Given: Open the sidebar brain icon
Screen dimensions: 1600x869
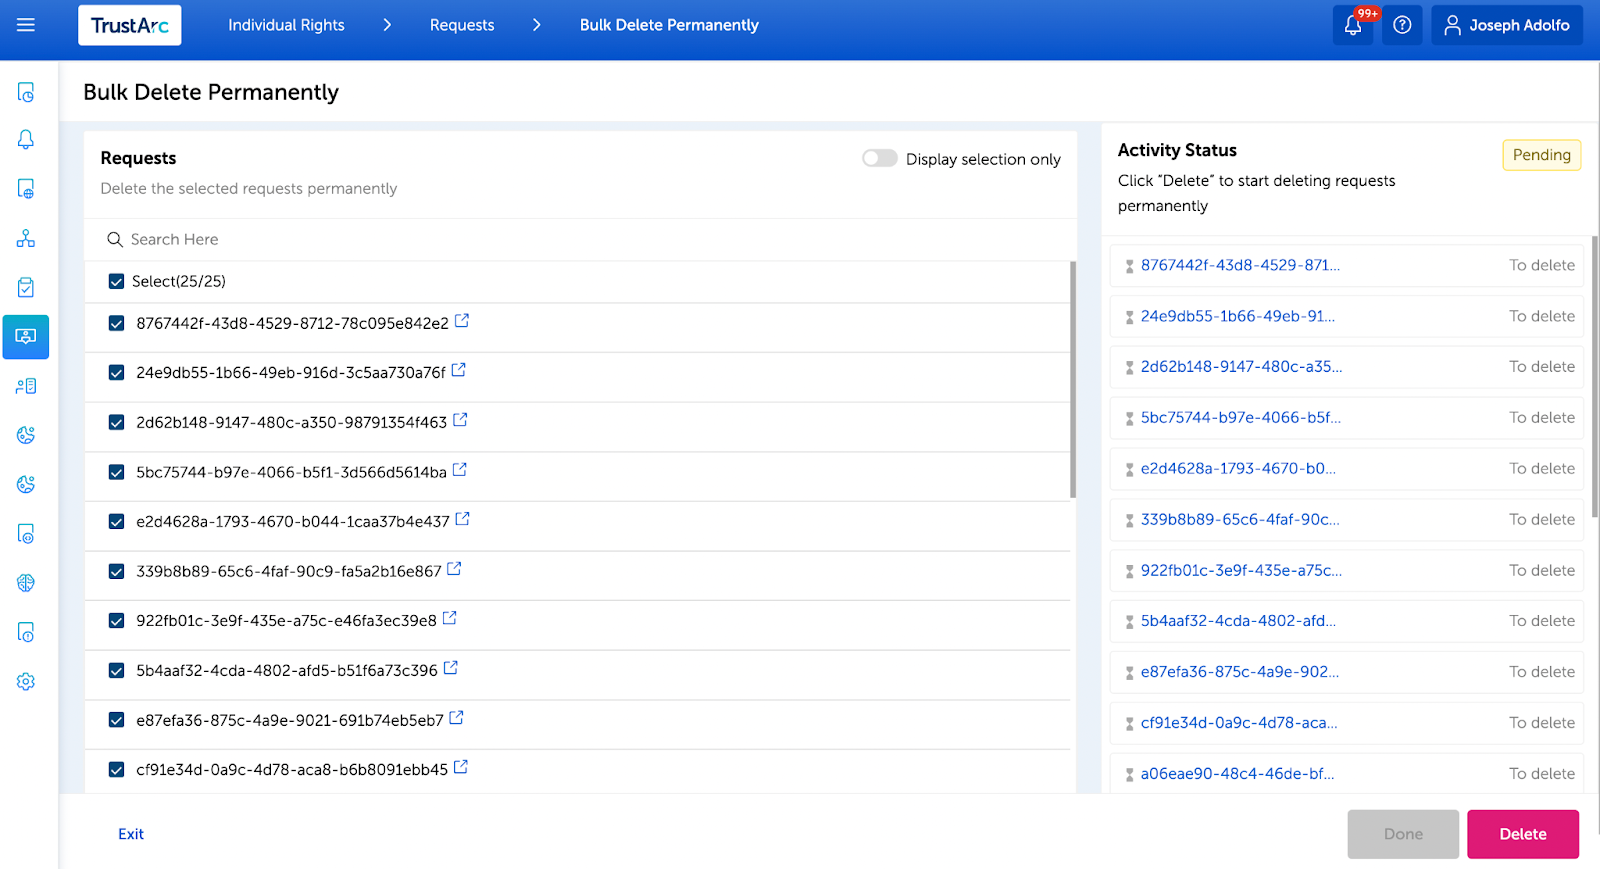Looking at the screenshot, I should tap(26, 583).
